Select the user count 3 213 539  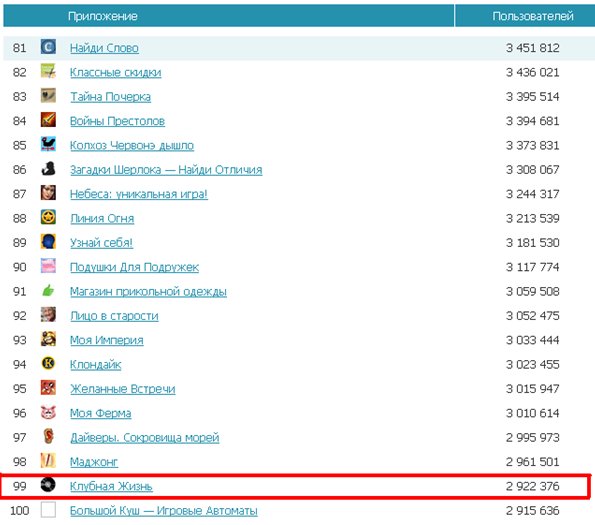532,218
